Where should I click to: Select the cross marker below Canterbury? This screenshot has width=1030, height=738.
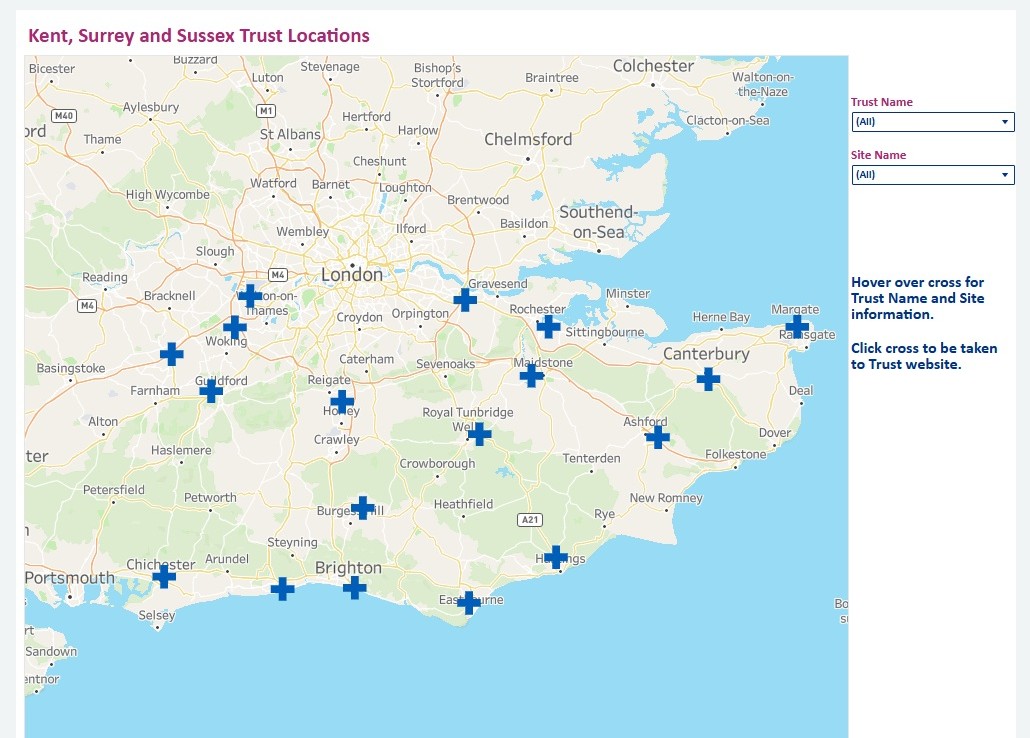point(708,379)
